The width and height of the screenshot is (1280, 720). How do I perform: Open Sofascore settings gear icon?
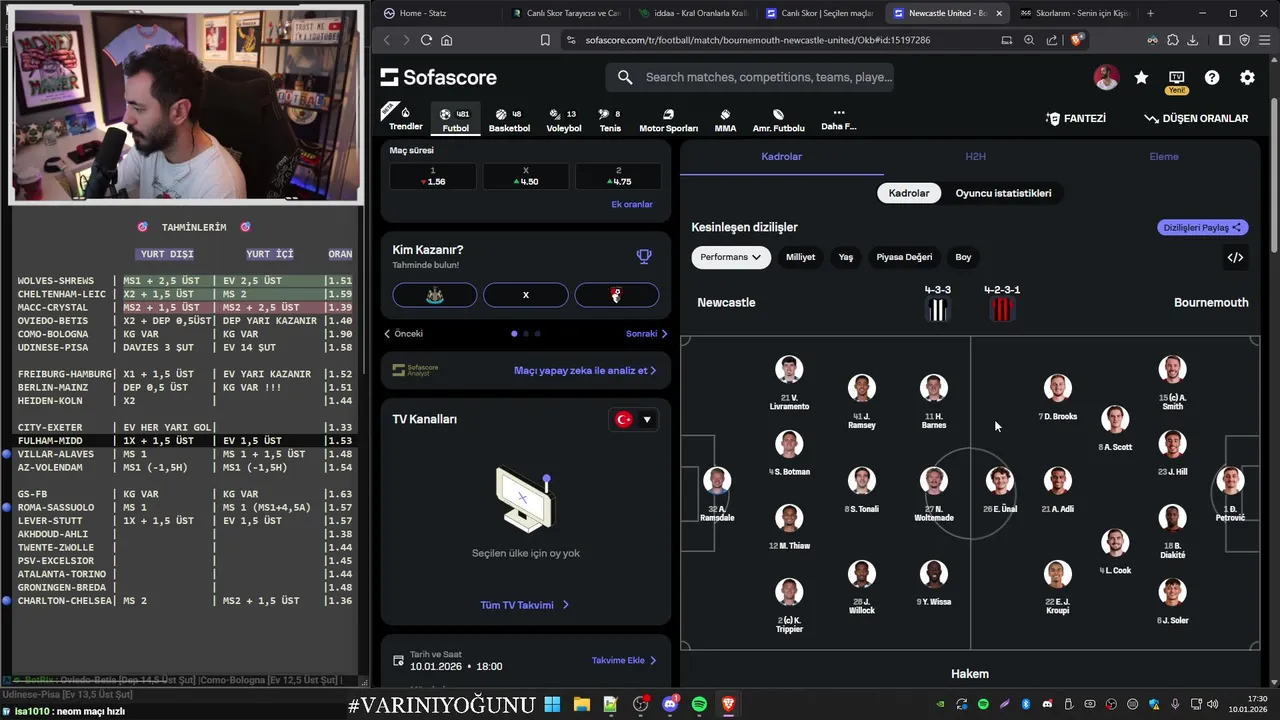(1247, 77)
